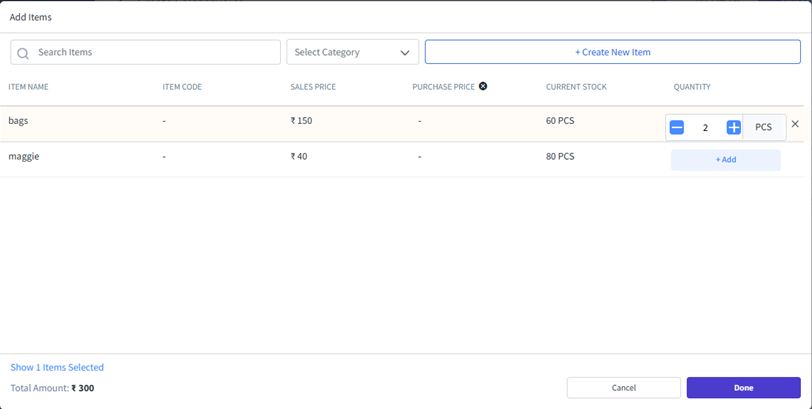Screen dimensions: 812x409
Task: Decrease bags quantity with the minus button
Action: pos(677,128)
